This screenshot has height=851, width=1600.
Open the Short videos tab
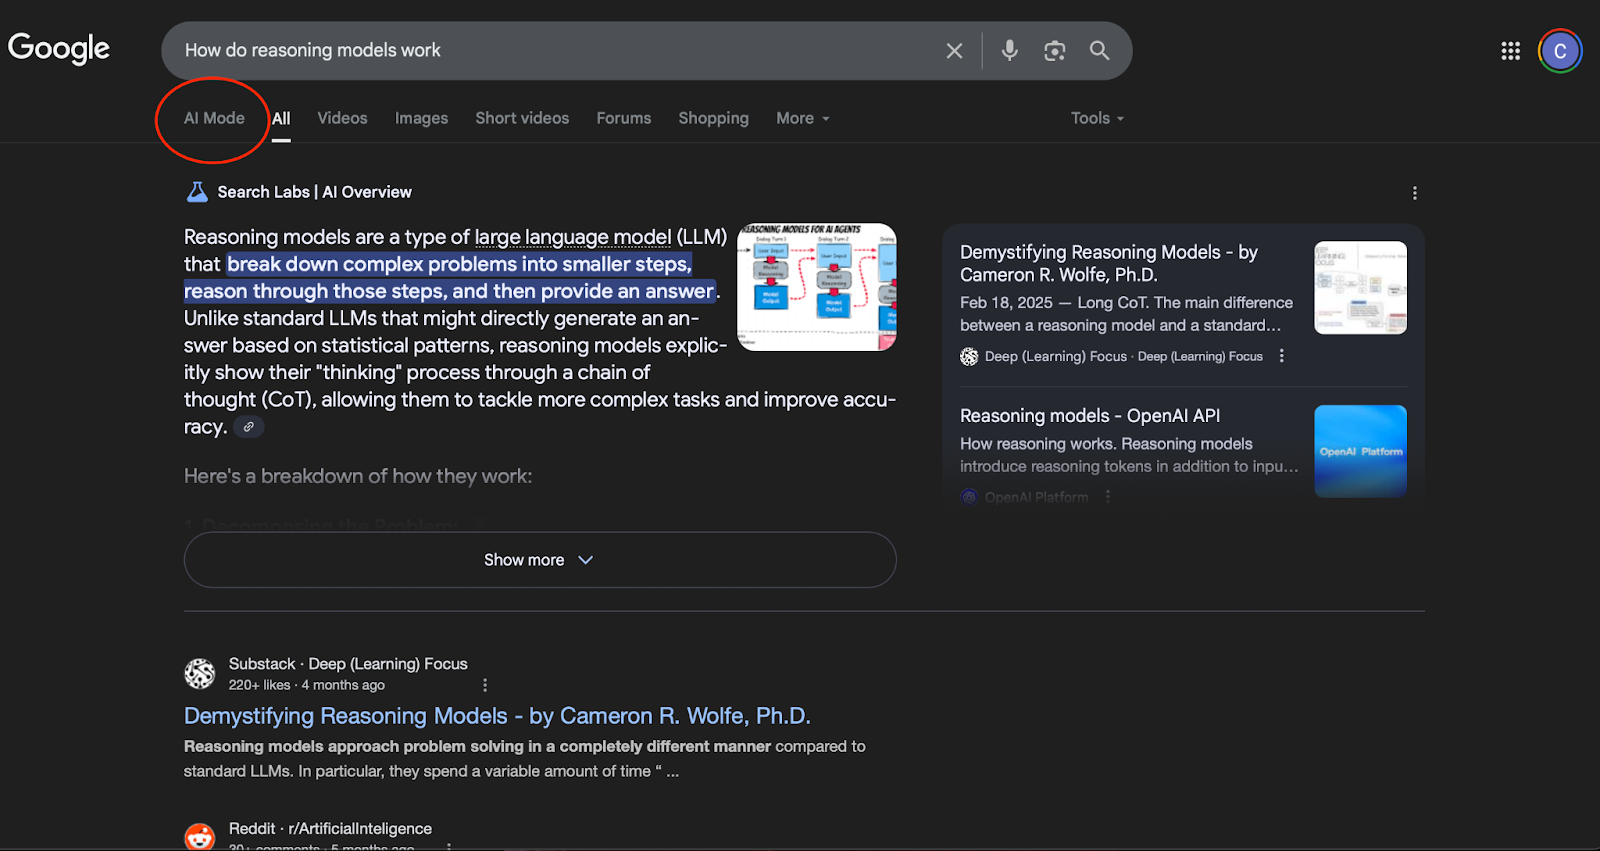pyautogui.click(x=522, y=118)
